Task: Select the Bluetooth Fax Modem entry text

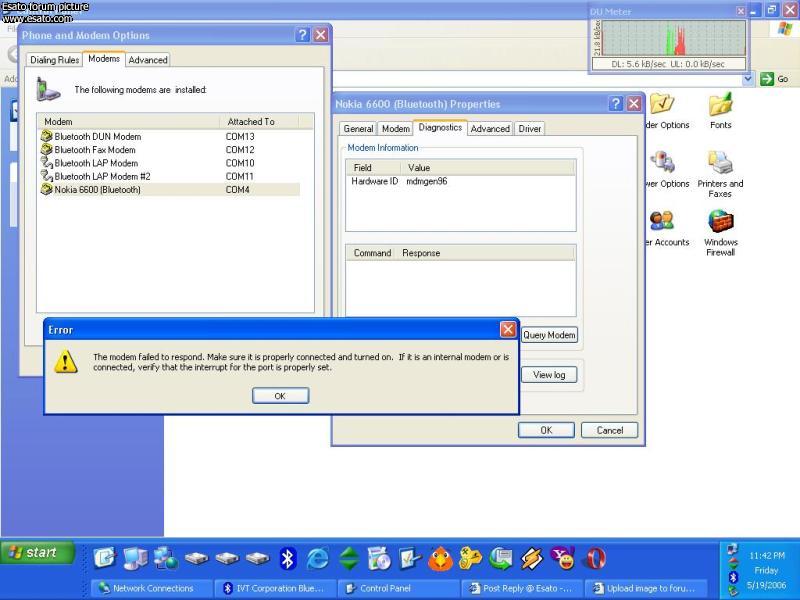Action: [95, 149]
